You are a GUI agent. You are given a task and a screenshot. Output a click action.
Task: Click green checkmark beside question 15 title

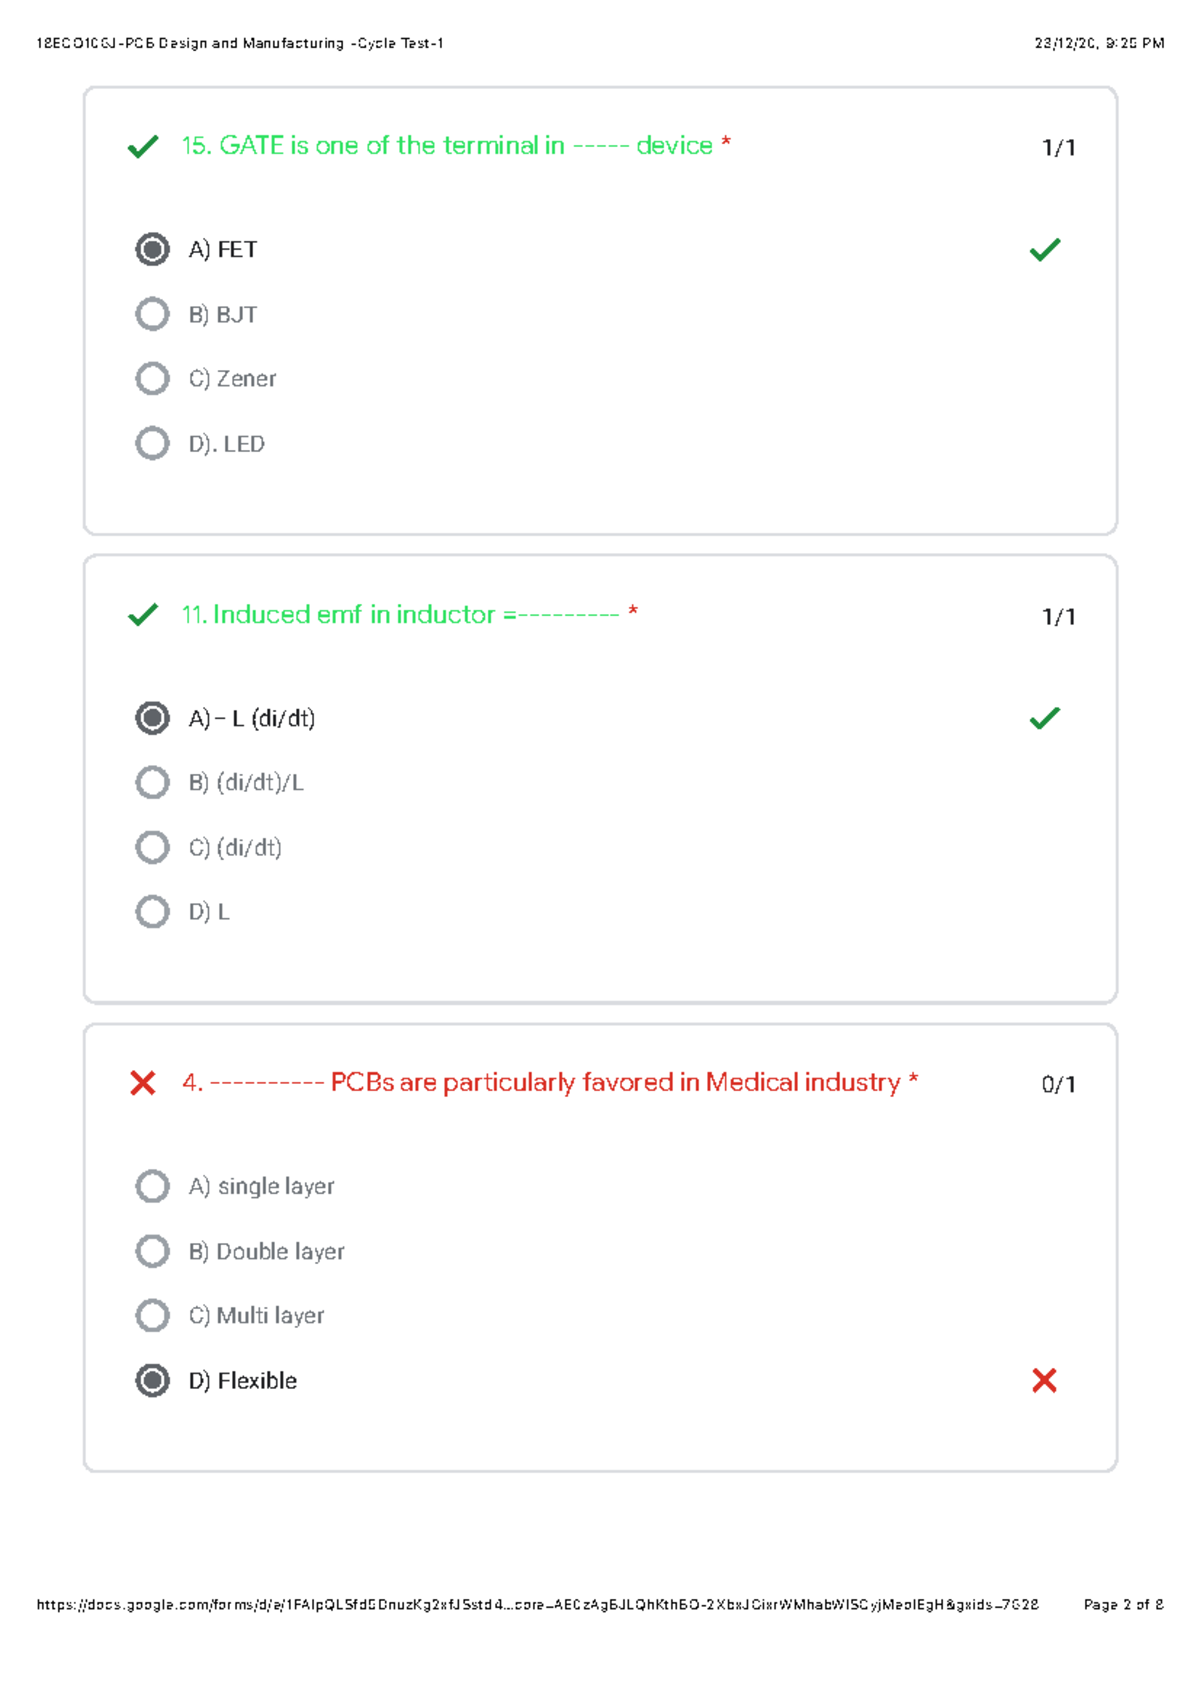pyautogui.click(x=143, y=147)
